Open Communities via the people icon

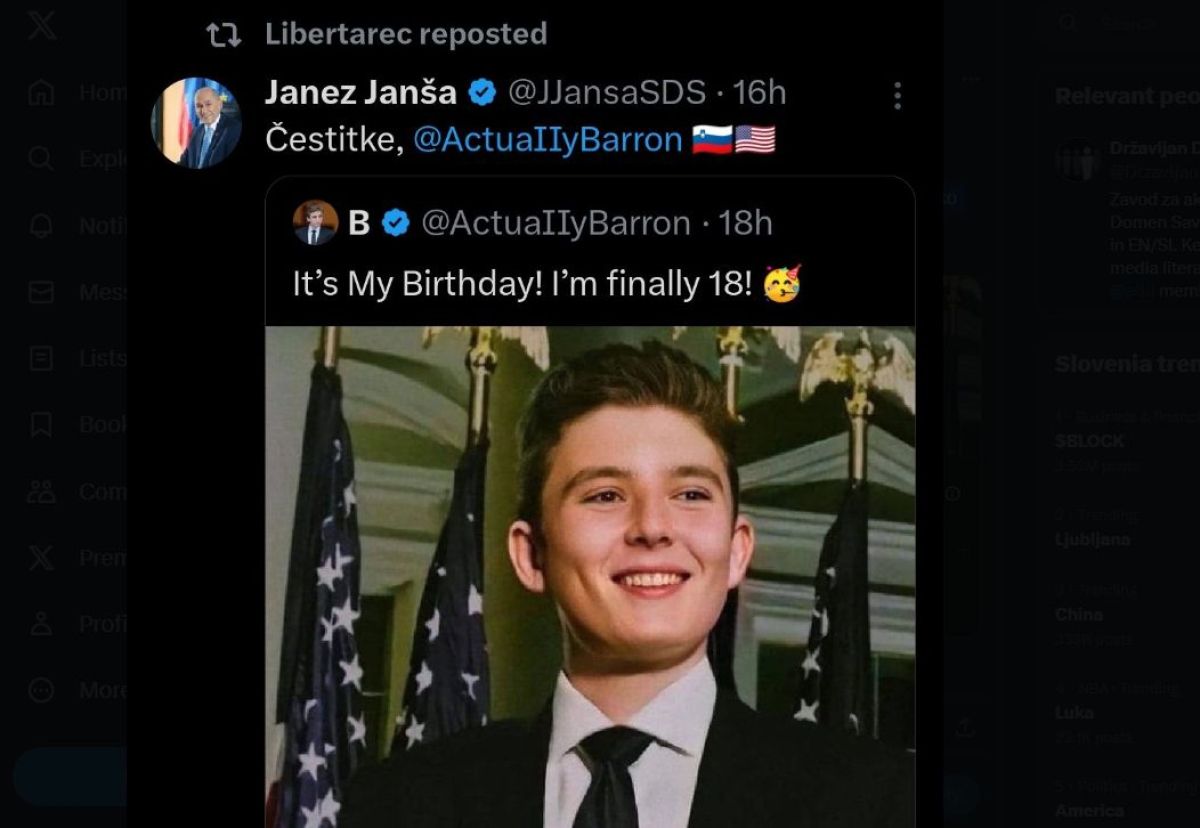[42, 491]
